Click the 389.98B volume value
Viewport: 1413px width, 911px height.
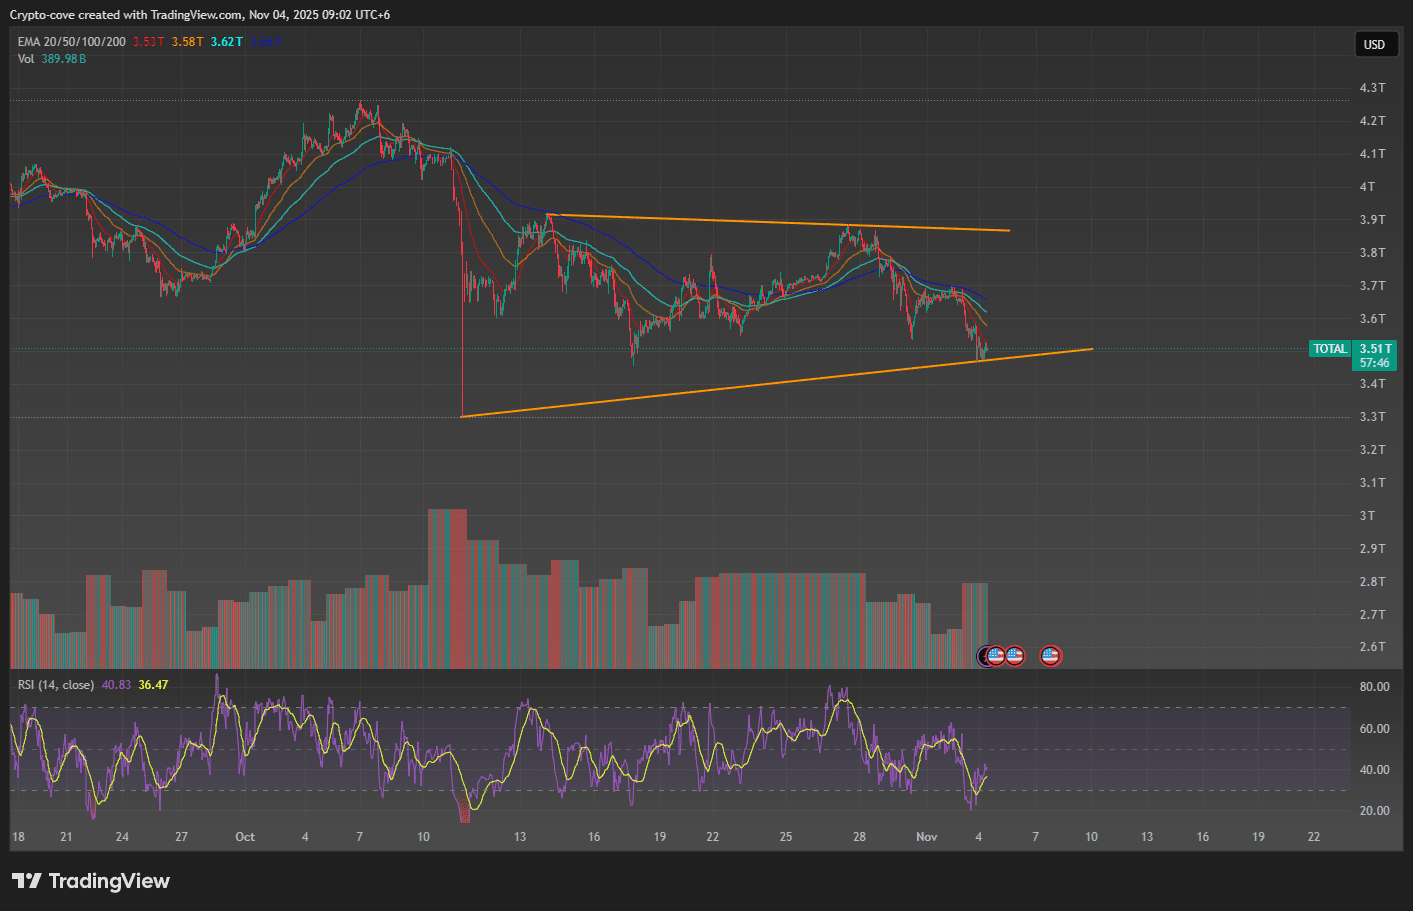64,59
